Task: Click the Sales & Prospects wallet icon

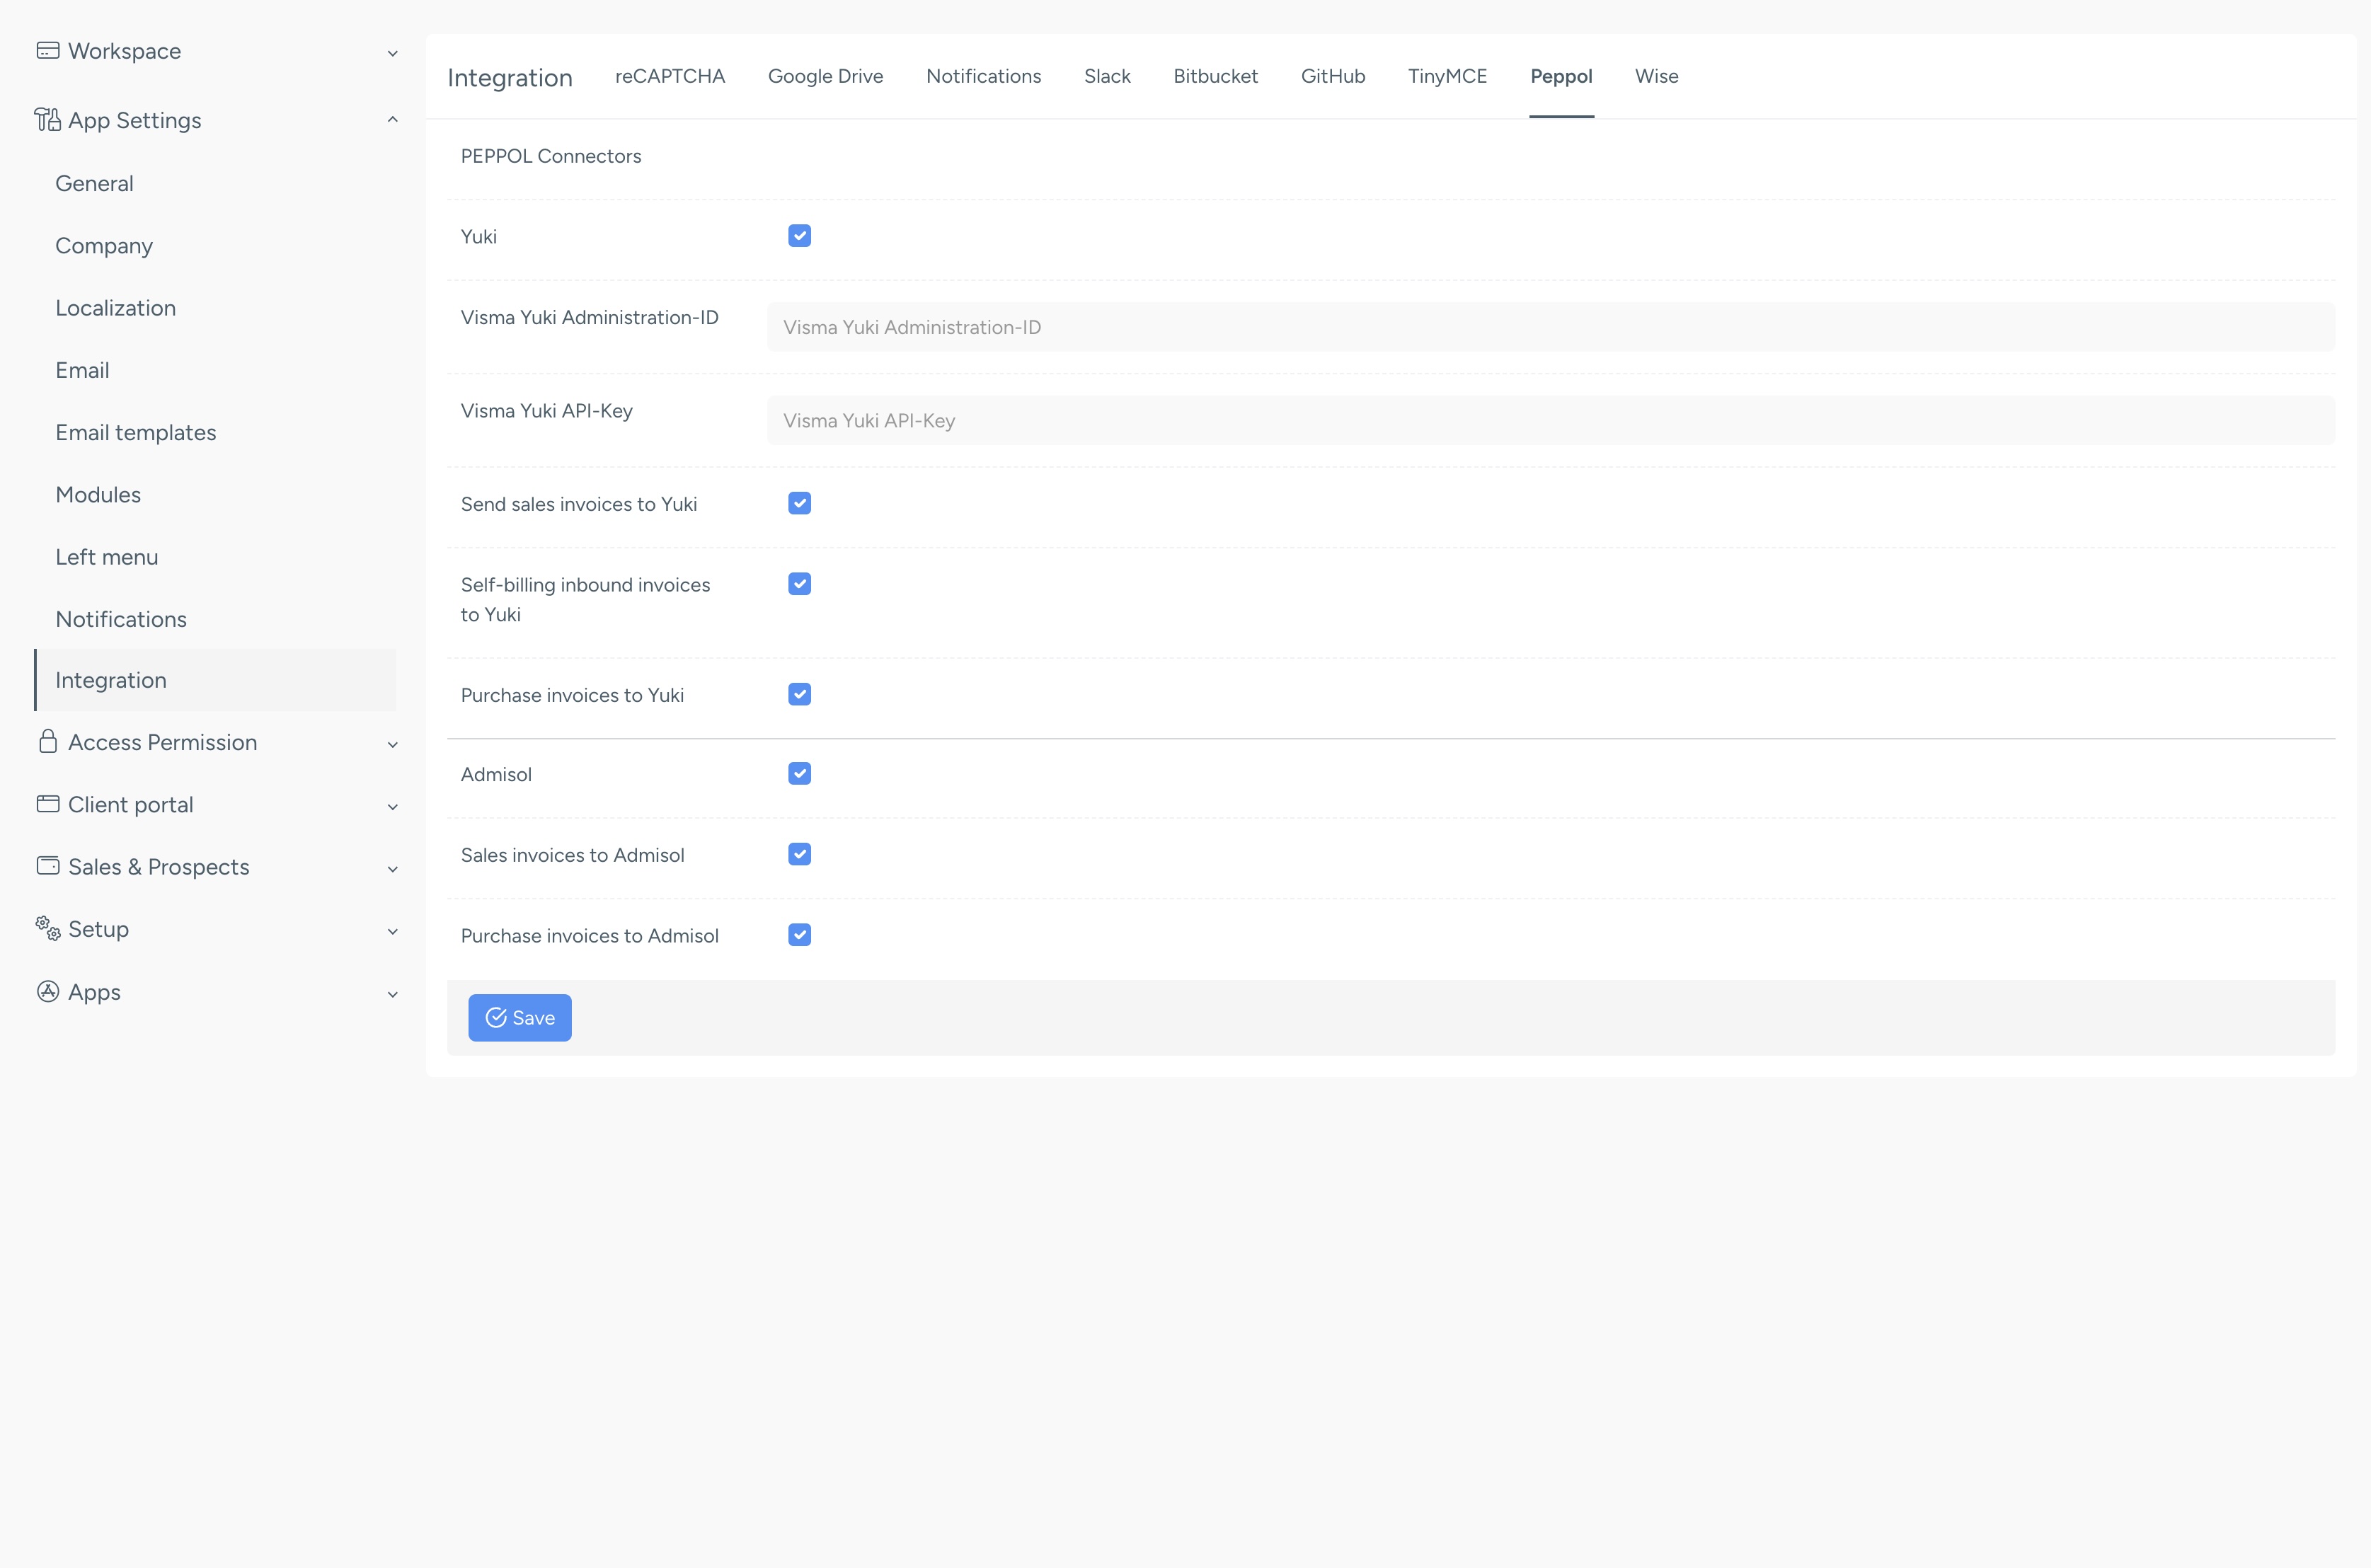Action: [x=48, y=866]
